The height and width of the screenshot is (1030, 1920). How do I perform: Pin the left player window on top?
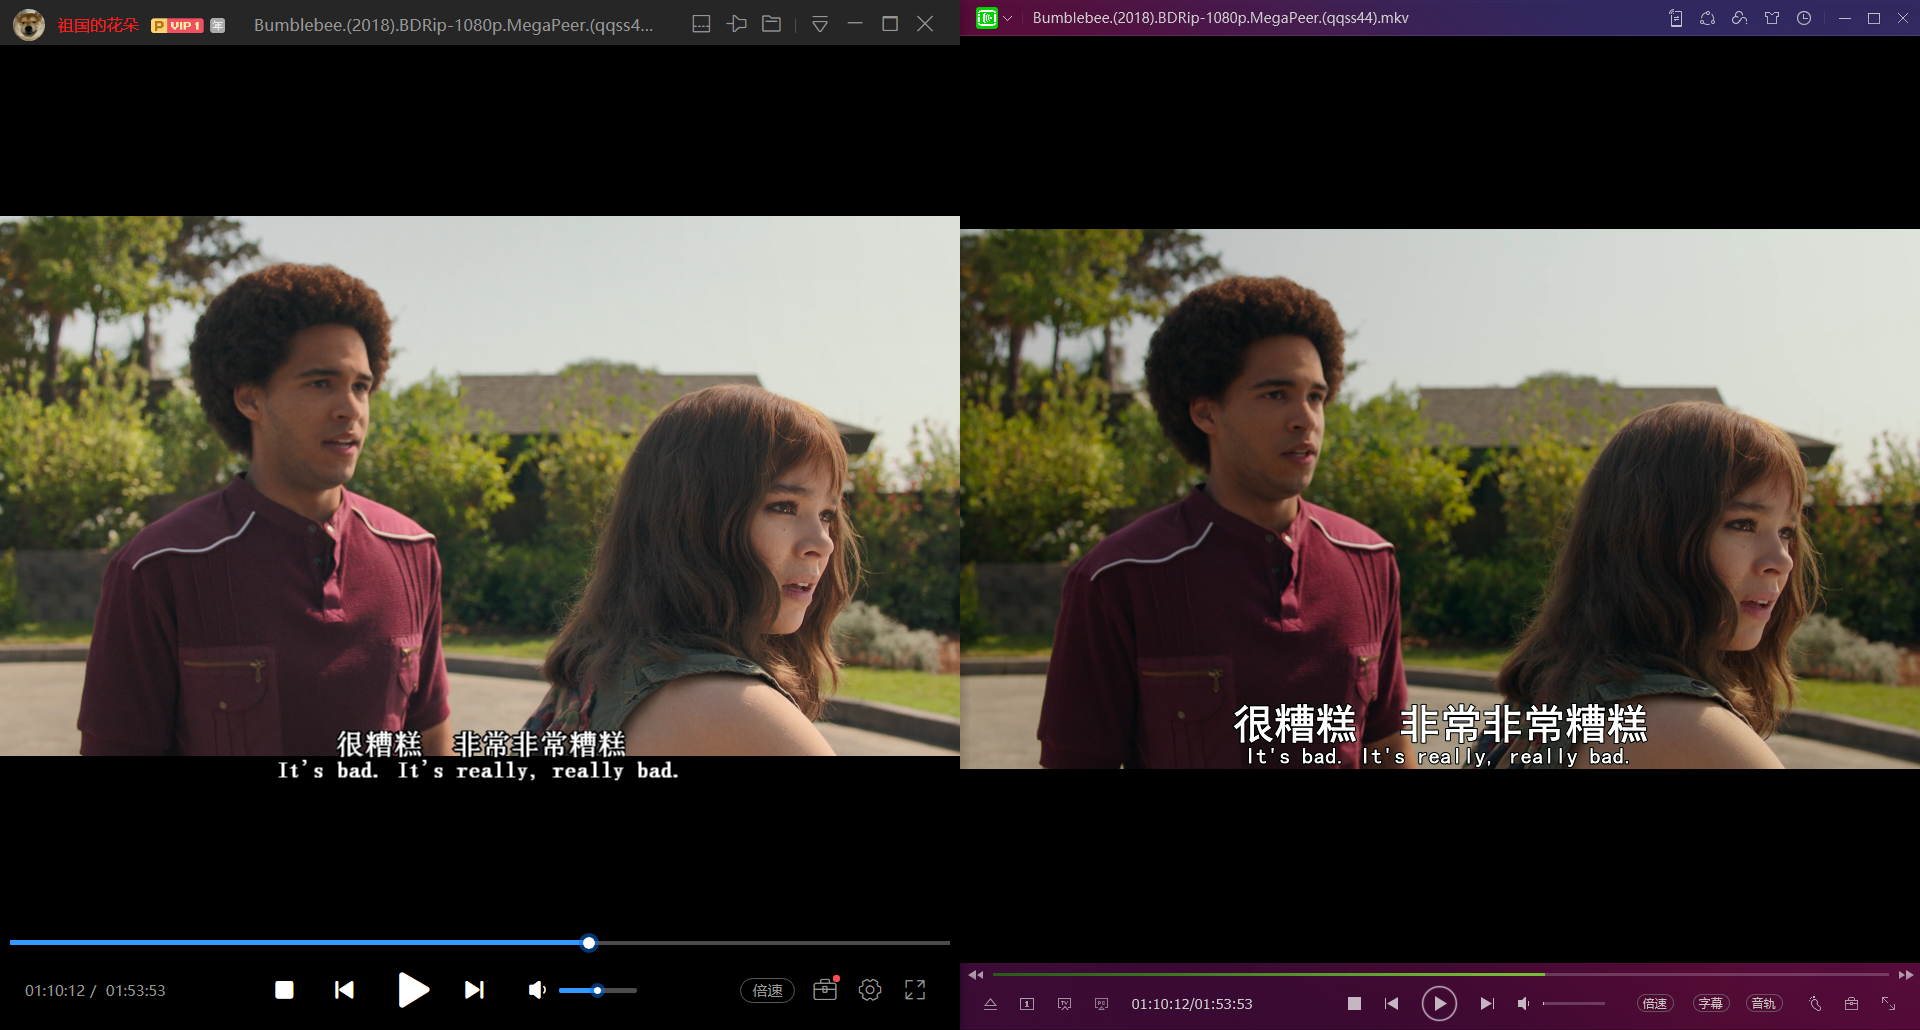pos(737,24)
